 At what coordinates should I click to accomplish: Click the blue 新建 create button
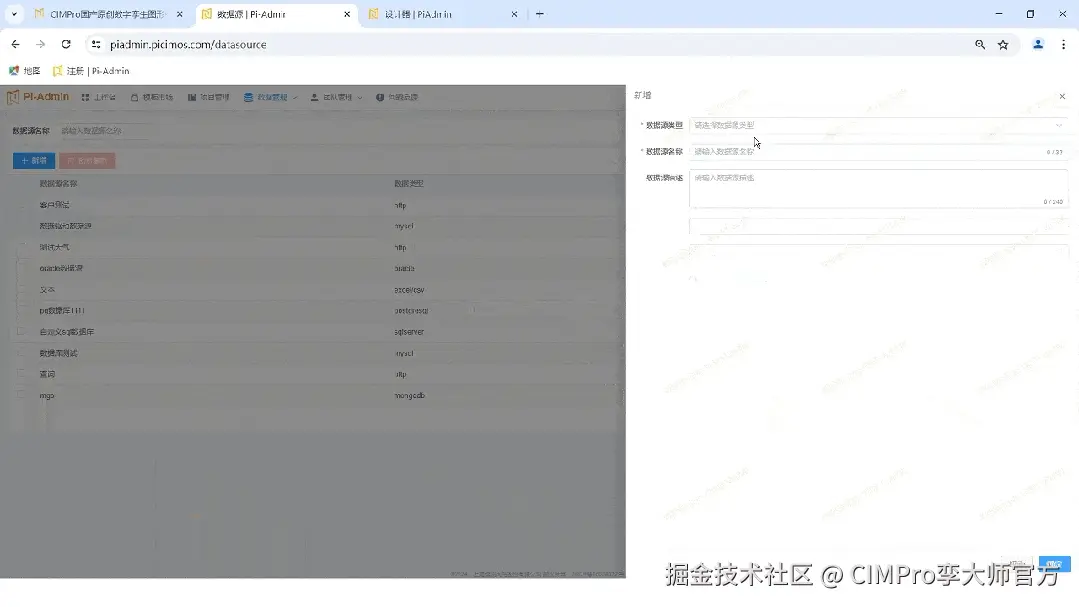pyautogui.click(x=33, y=159)
